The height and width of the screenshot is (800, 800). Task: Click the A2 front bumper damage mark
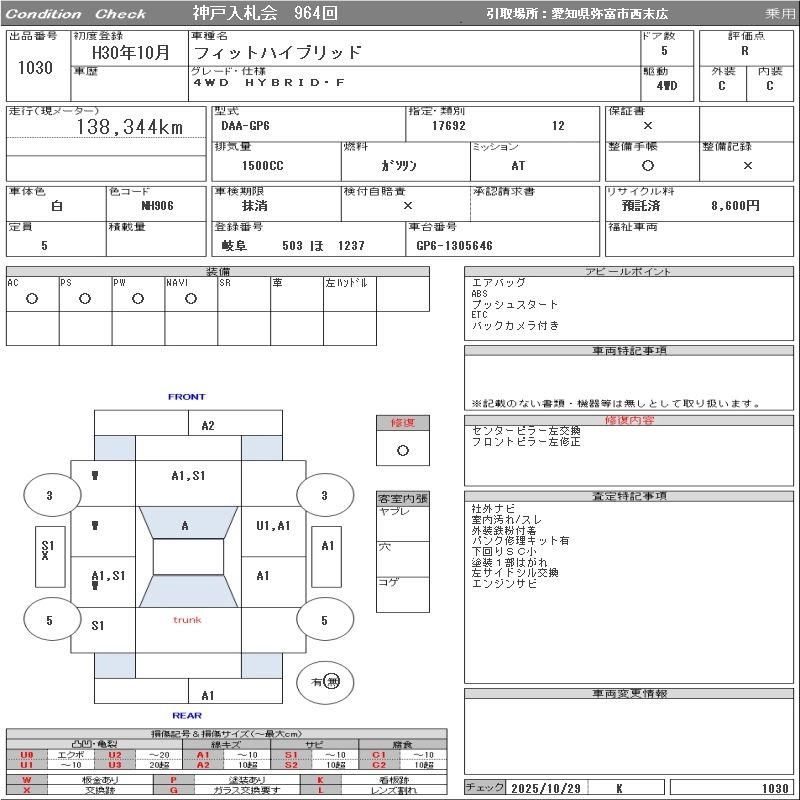tap(208, 425)
